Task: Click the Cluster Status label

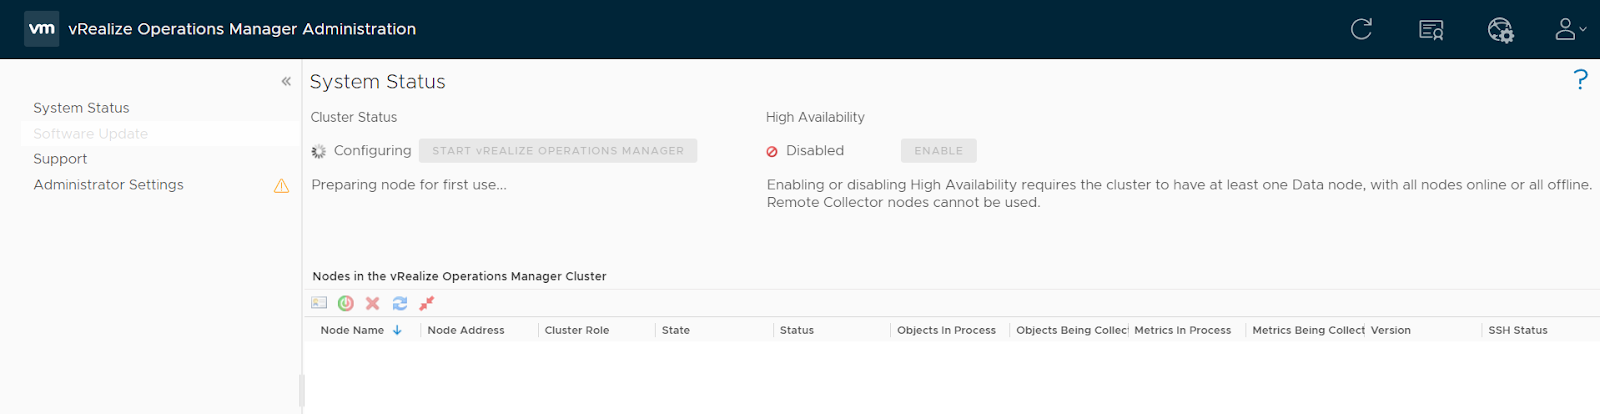Action: [354, 117]
